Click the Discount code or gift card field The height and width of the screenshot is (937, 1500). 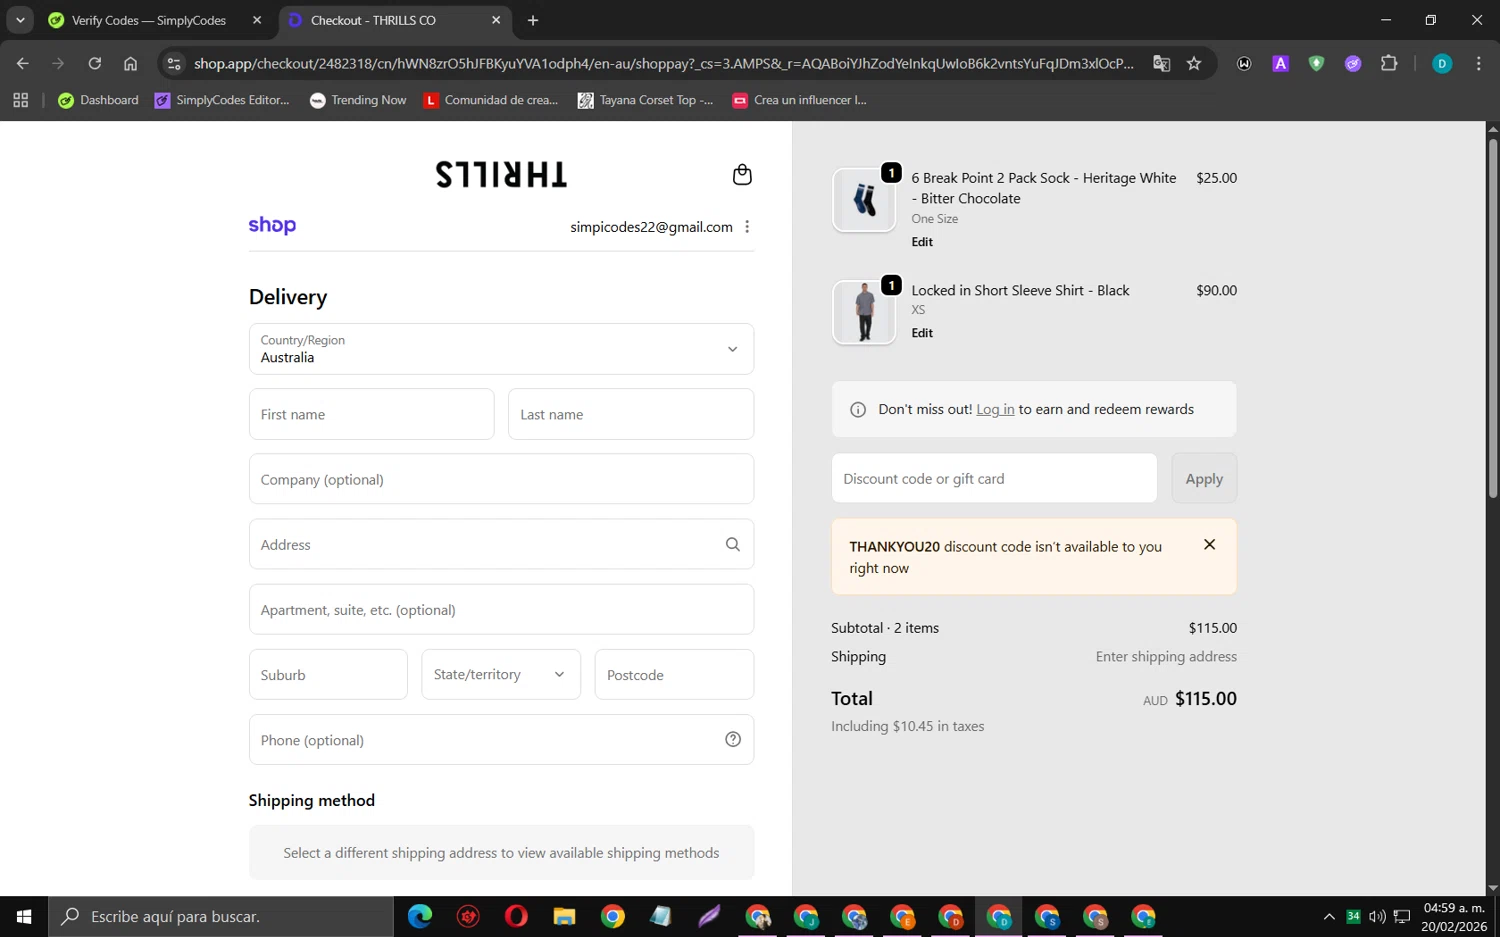click(x=994, y=478)
